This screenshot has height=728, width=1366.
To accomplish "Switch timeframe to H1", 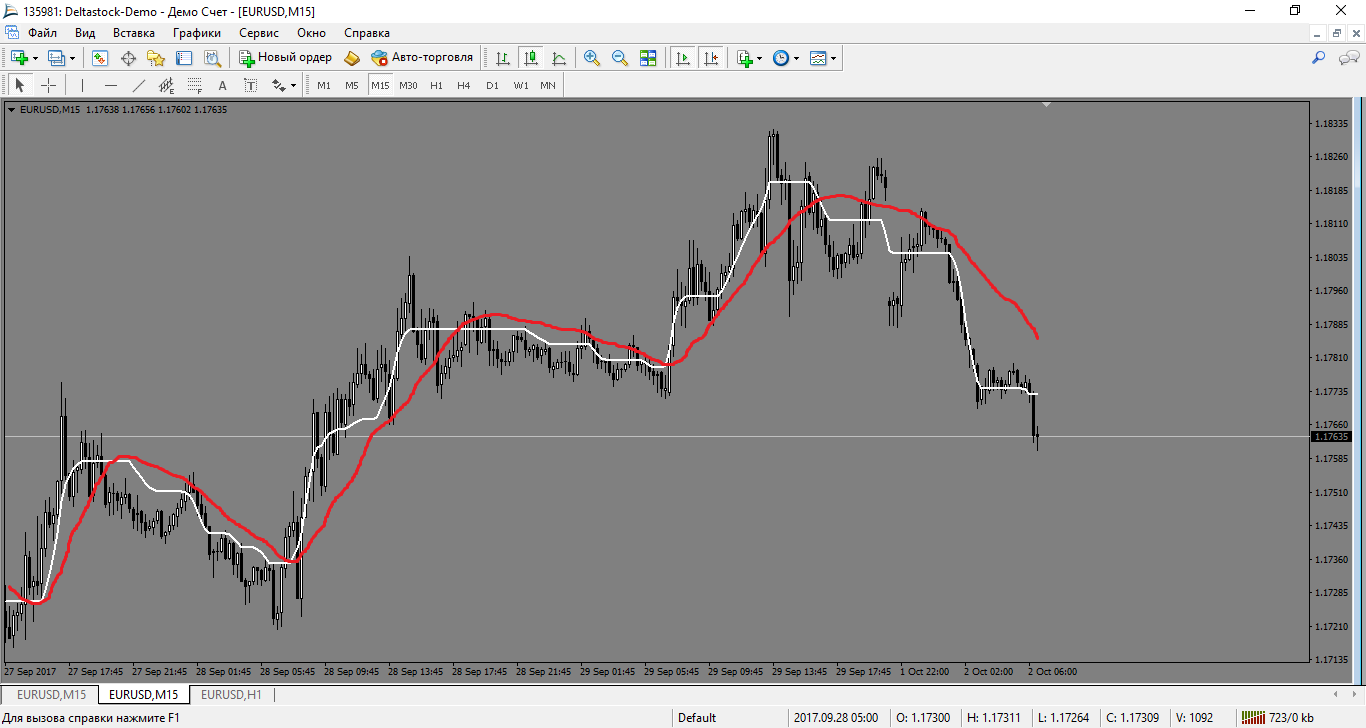I will tap(436, 85).
